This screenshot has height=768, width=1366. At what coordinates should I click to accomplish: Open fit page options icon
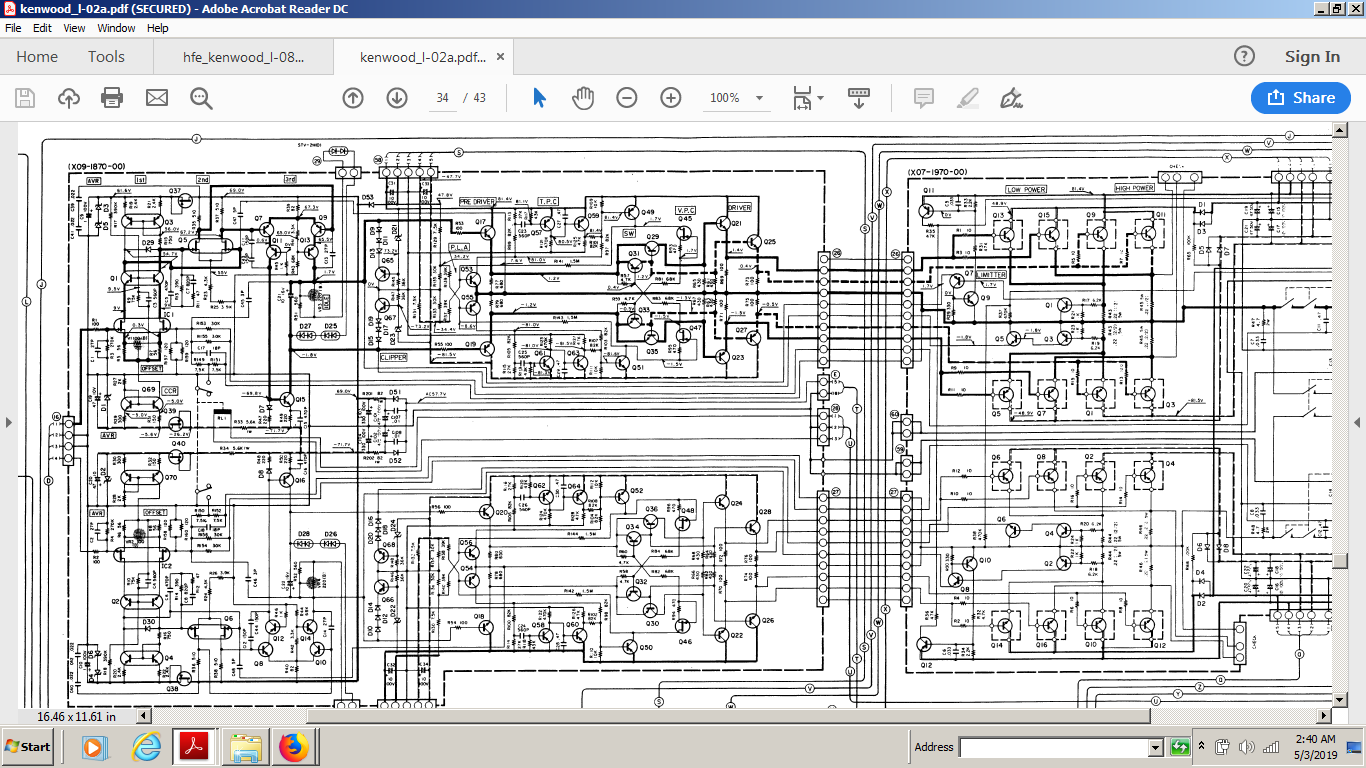click(x=803, y=98)
